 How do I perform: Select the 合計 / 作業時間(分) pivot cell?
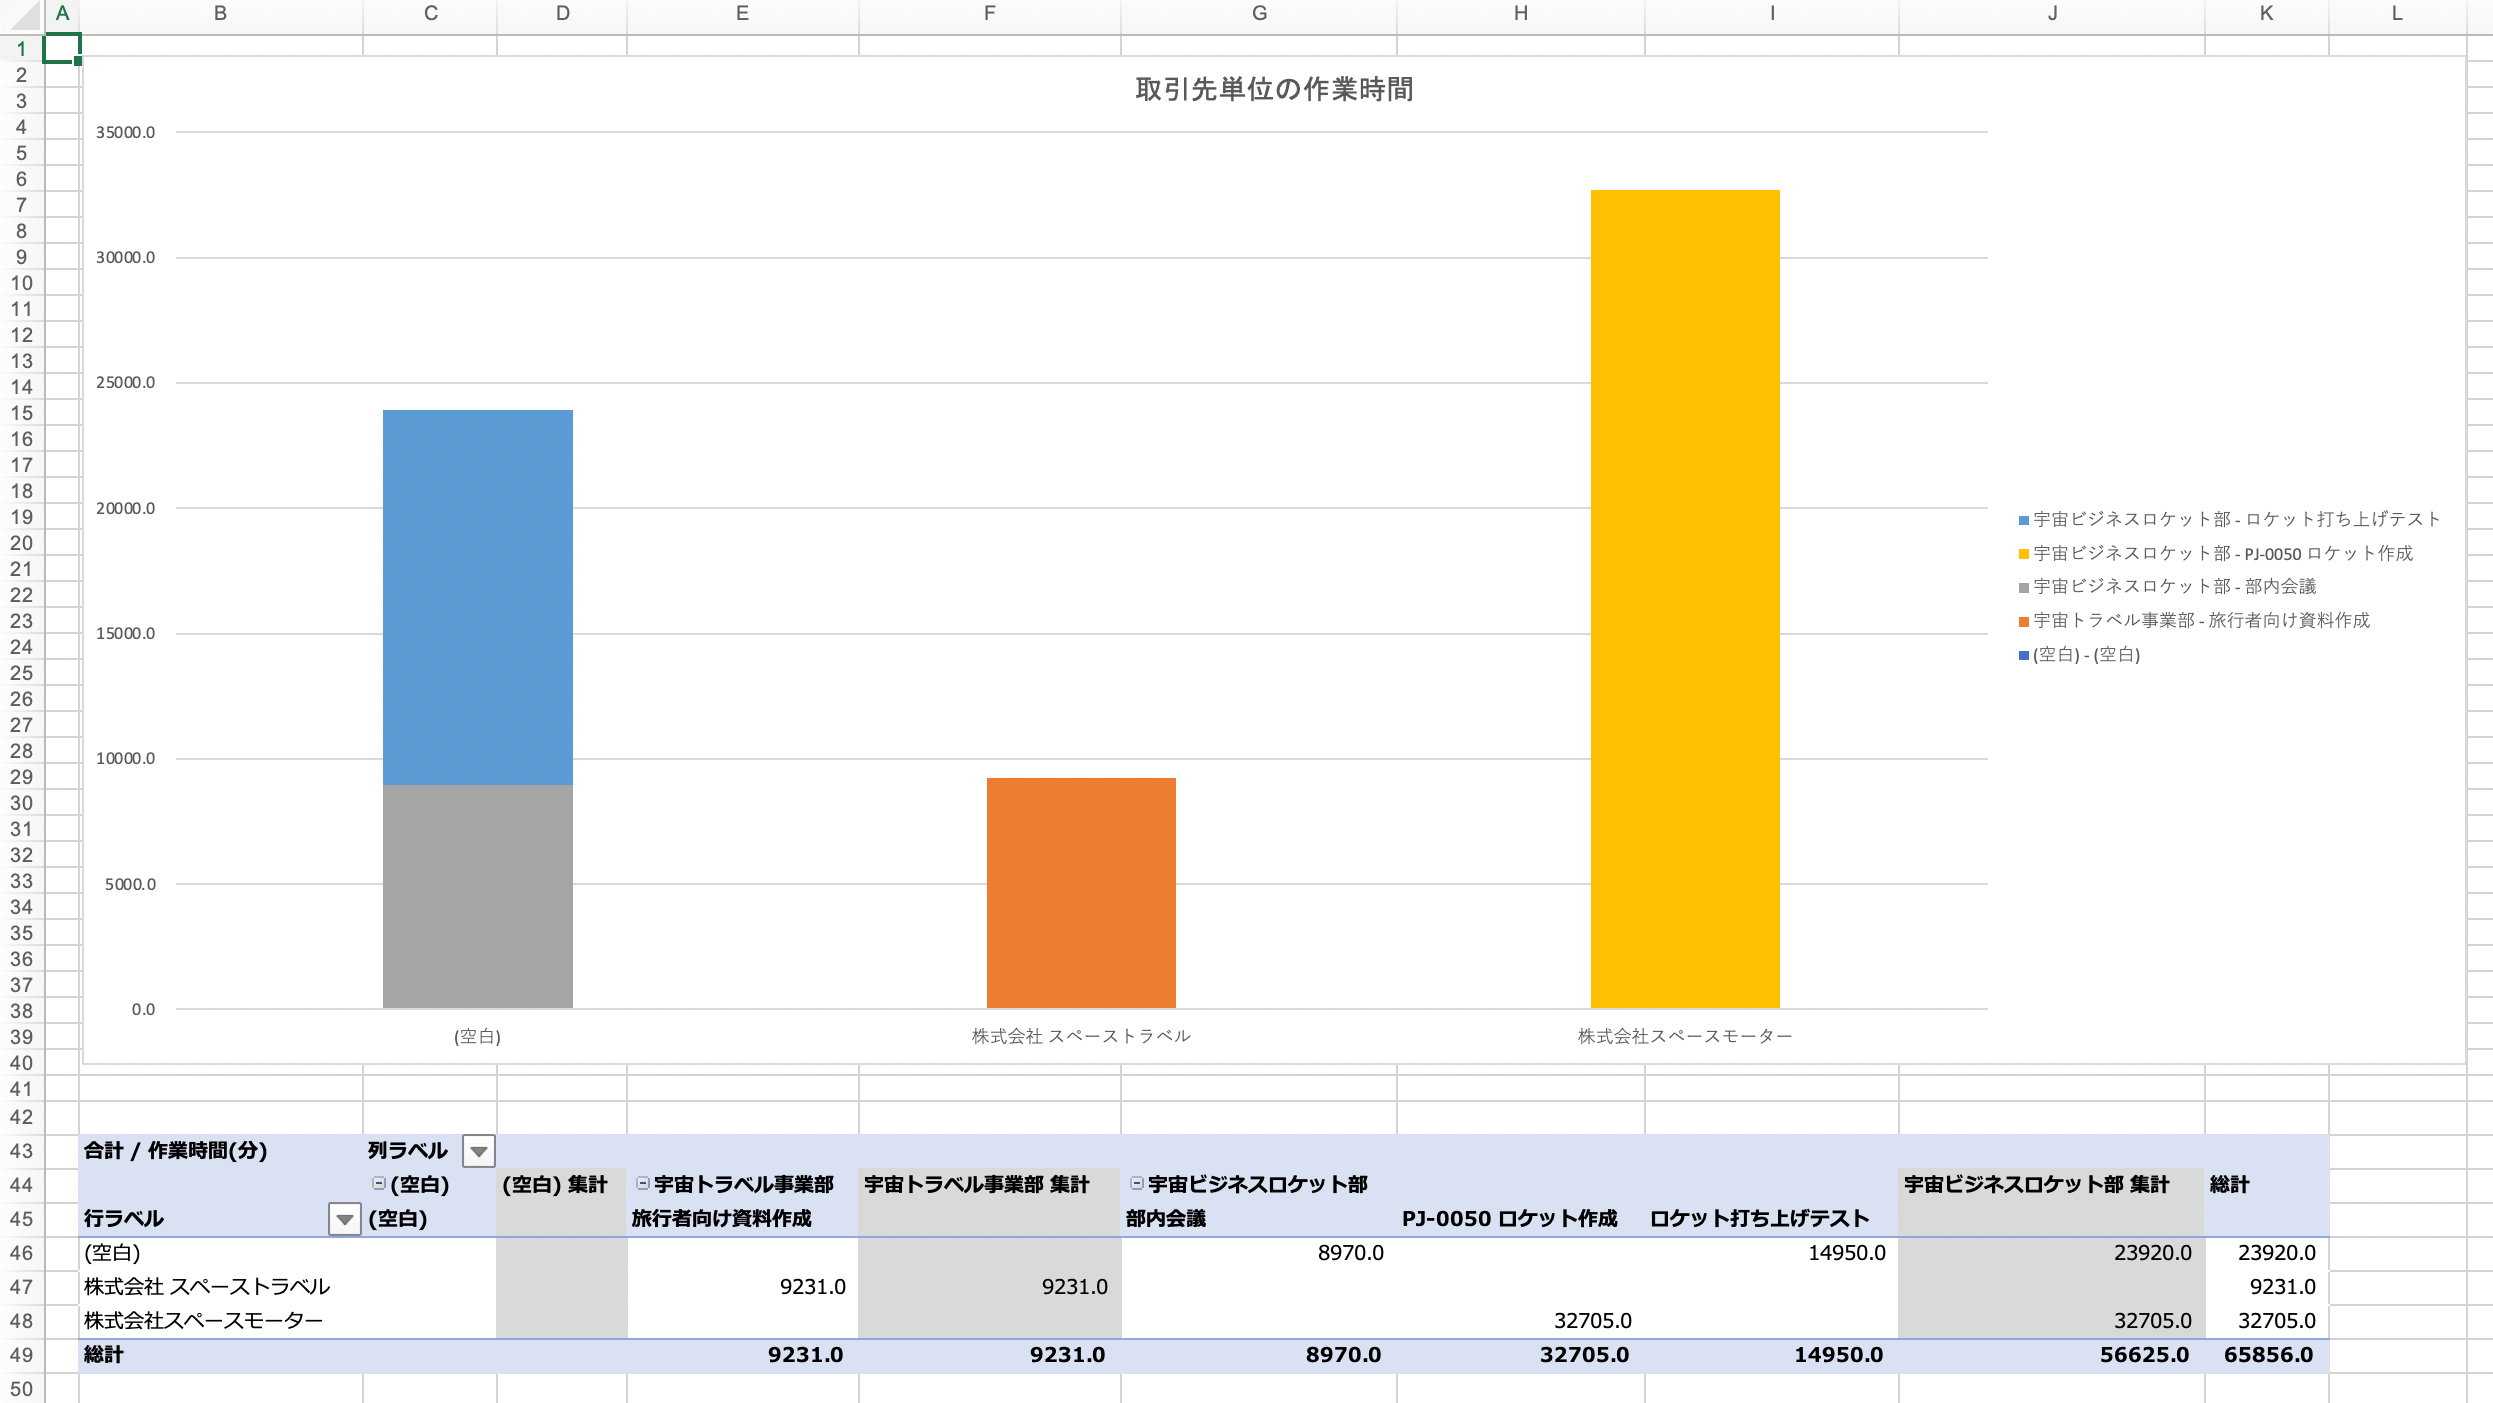point(176,1151)
